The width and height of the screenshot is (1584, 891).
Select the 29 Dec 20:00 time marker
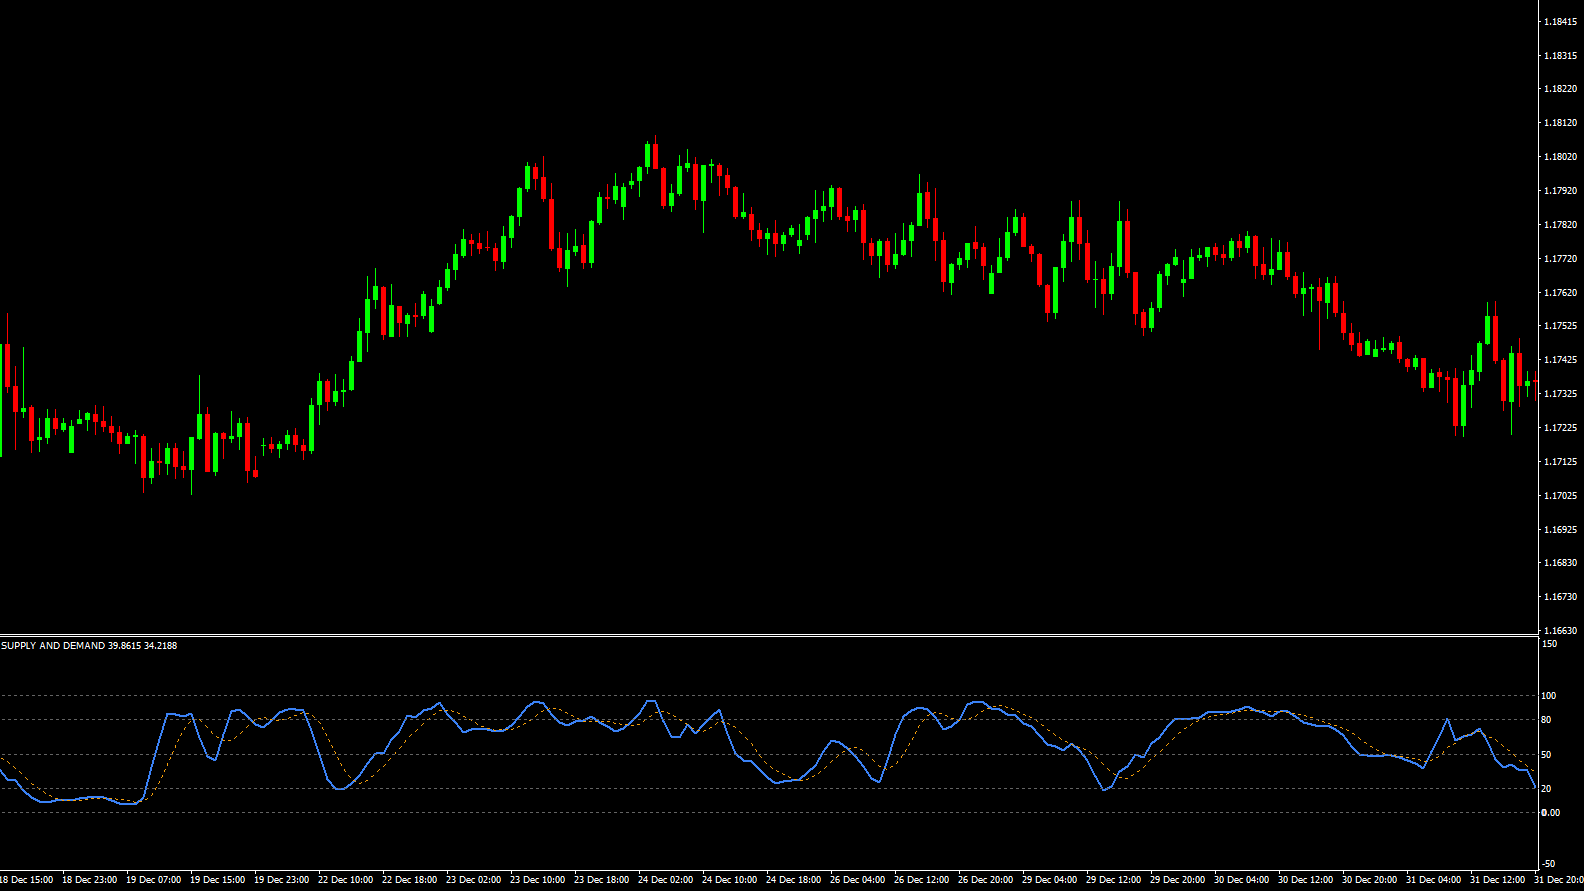click(1177, 880)
